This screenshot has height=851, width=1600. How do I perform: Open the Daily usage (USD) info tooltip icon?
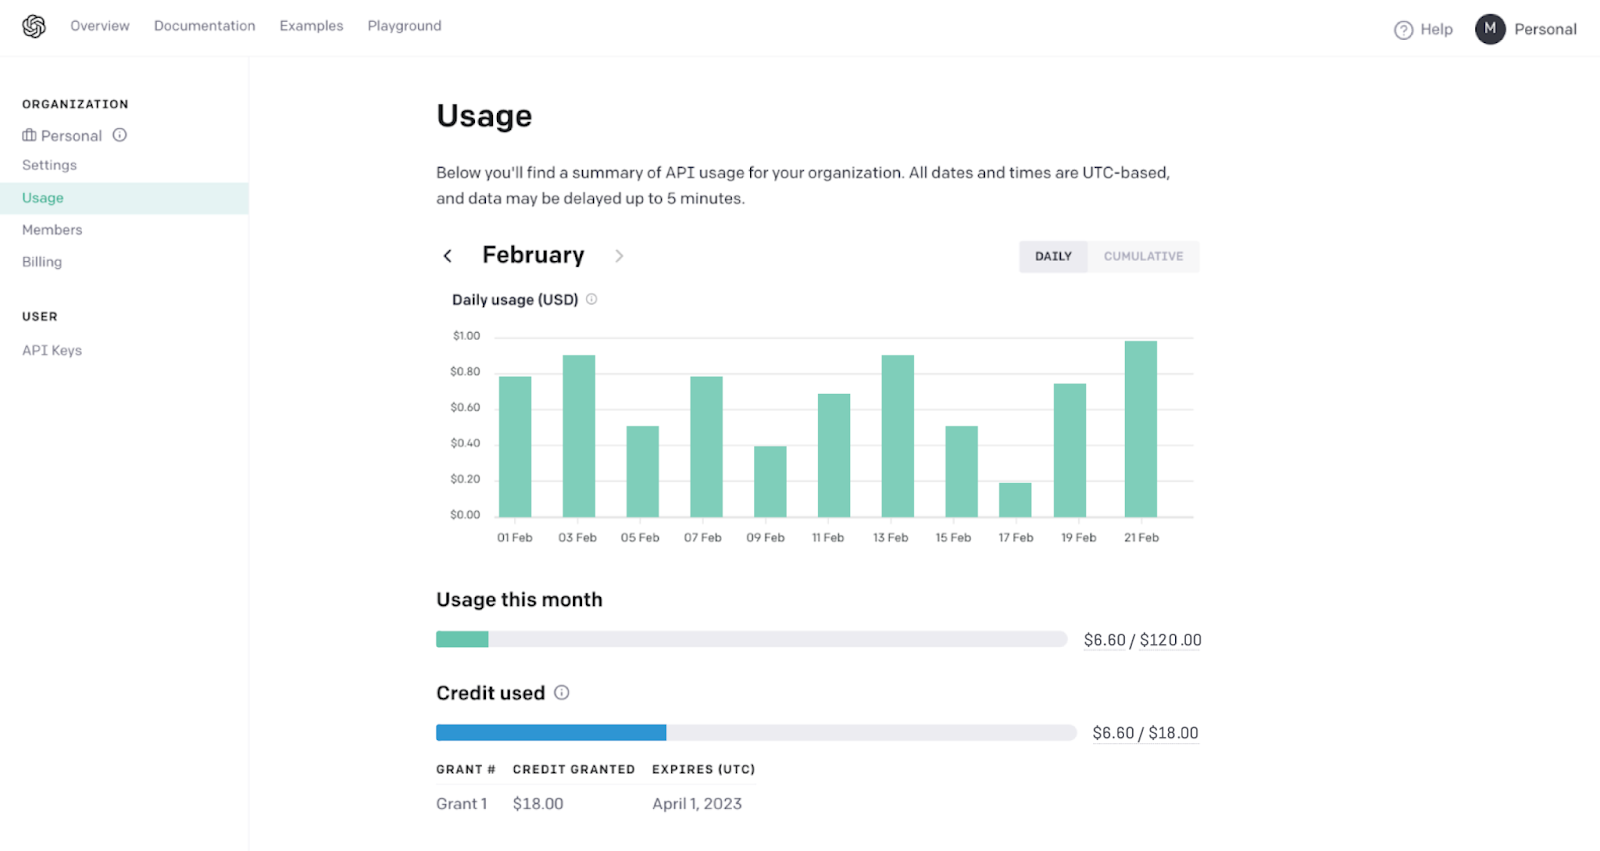[591, 298]
